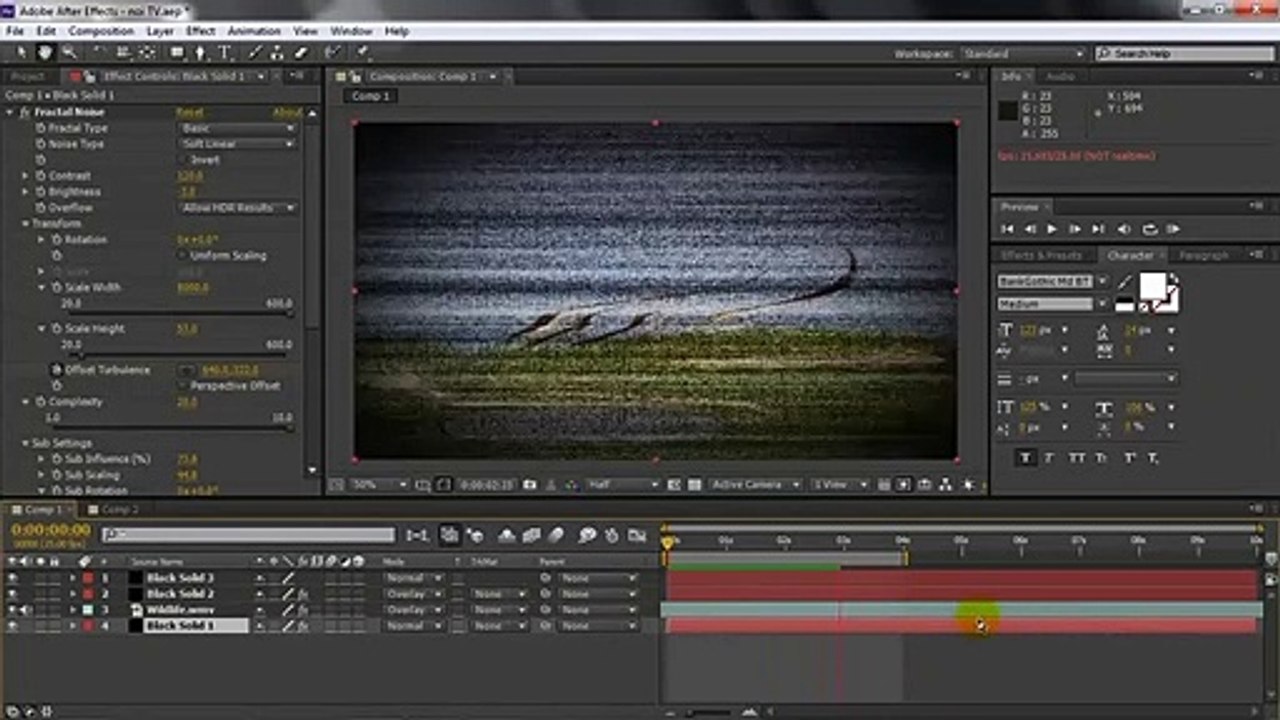The height and width of the screenshot is (720, 1280).
Task: Hide the Wildlife.wmv video layer
Action: pyautogui.click(x=12, y=610)
